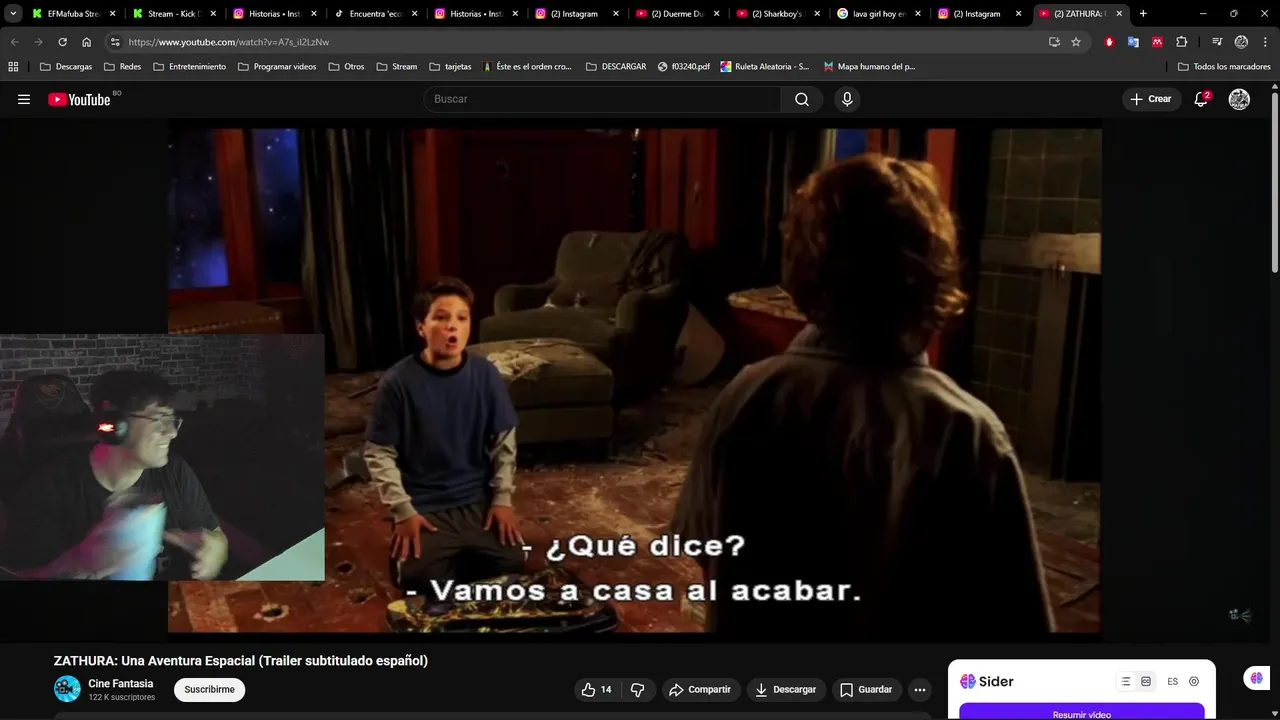The width and height of the screenshot is (1280, 720).
Task: Open the Redes bookmark folder
Action: coord(122,67)
